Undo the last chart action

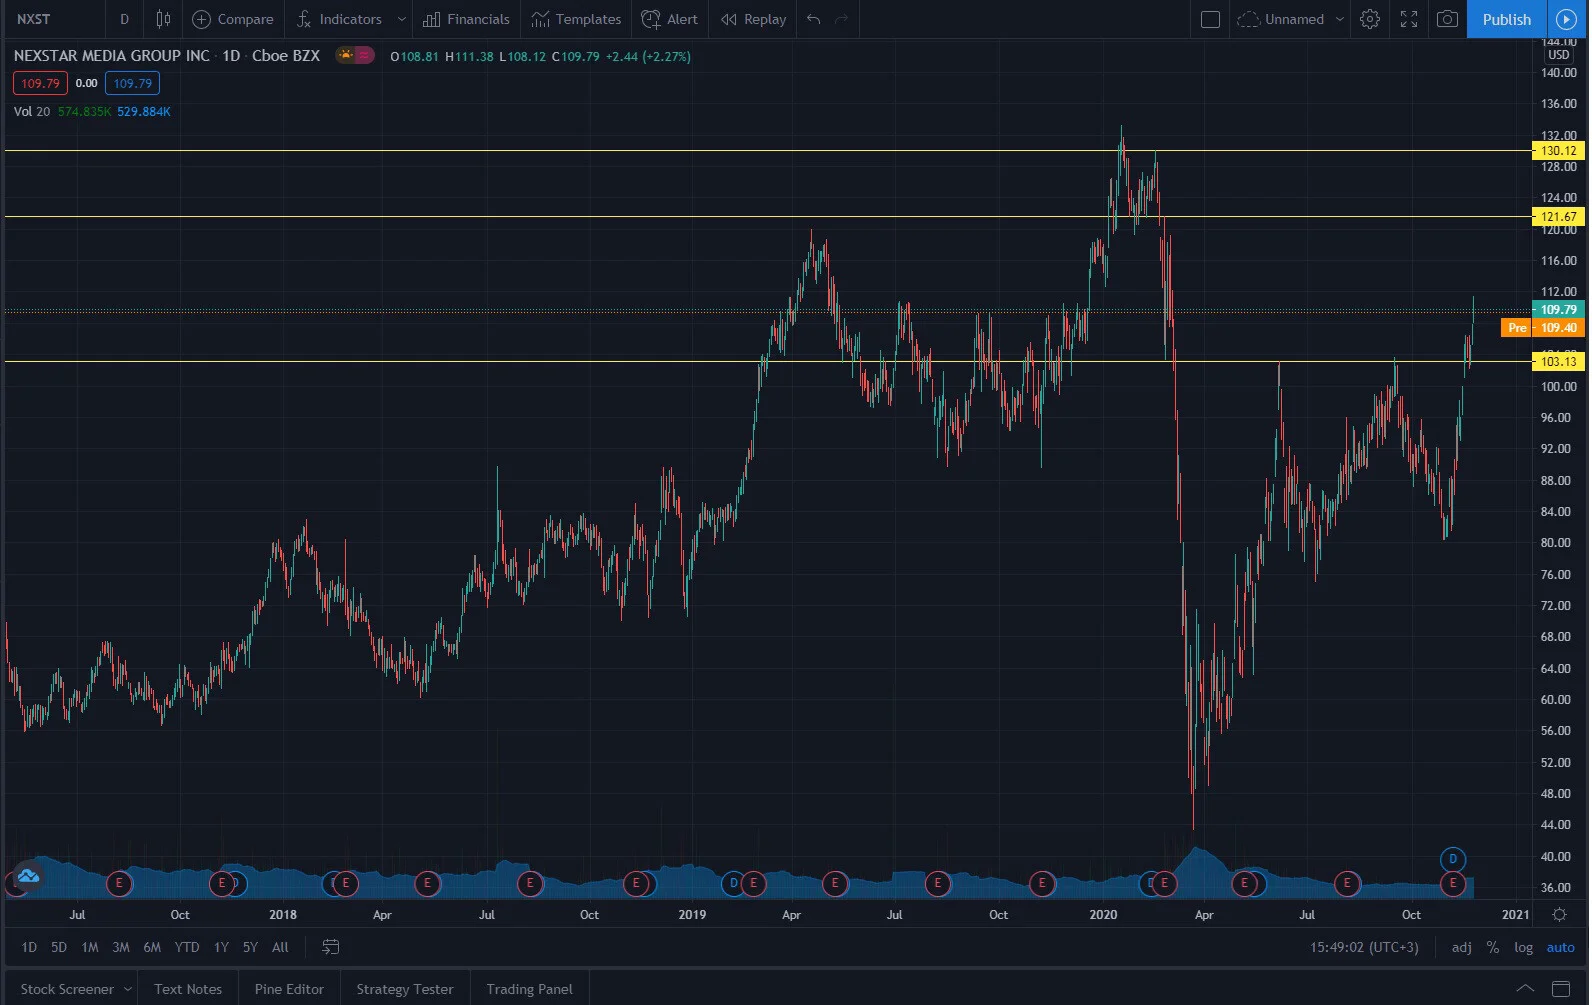click(x=814, y=19)
